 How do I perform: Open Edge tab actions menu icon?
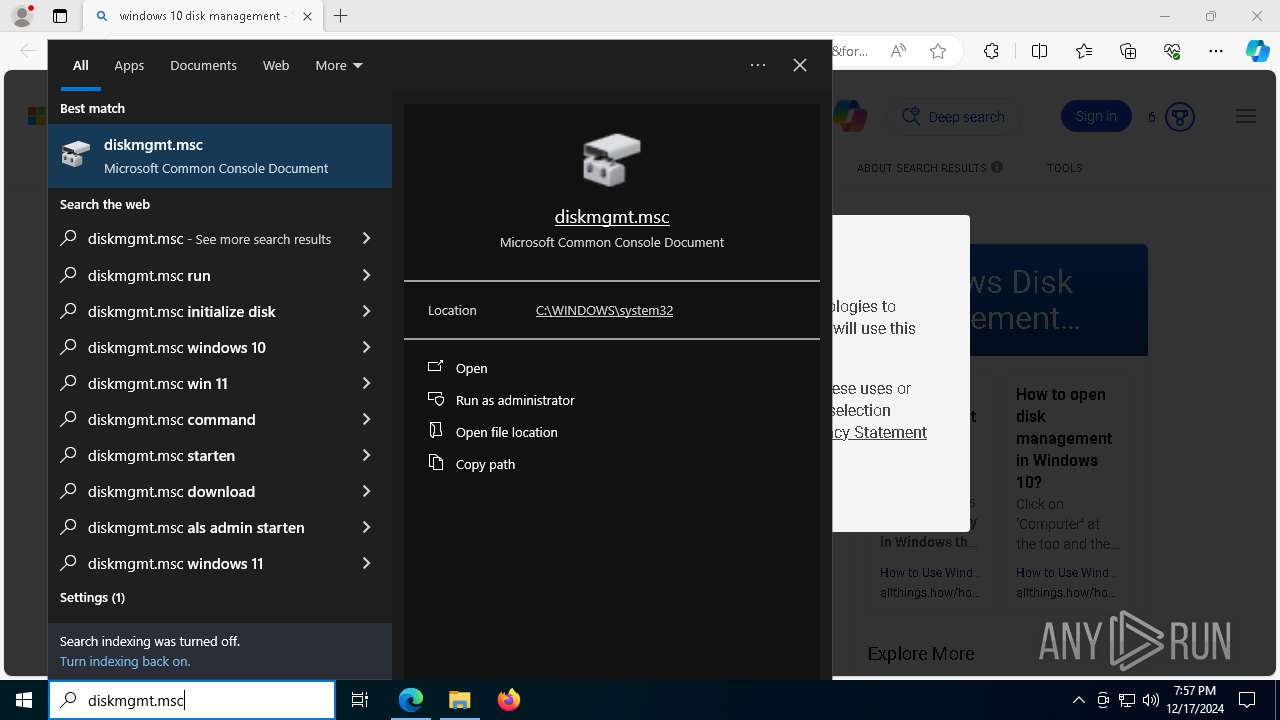(60, 16)
